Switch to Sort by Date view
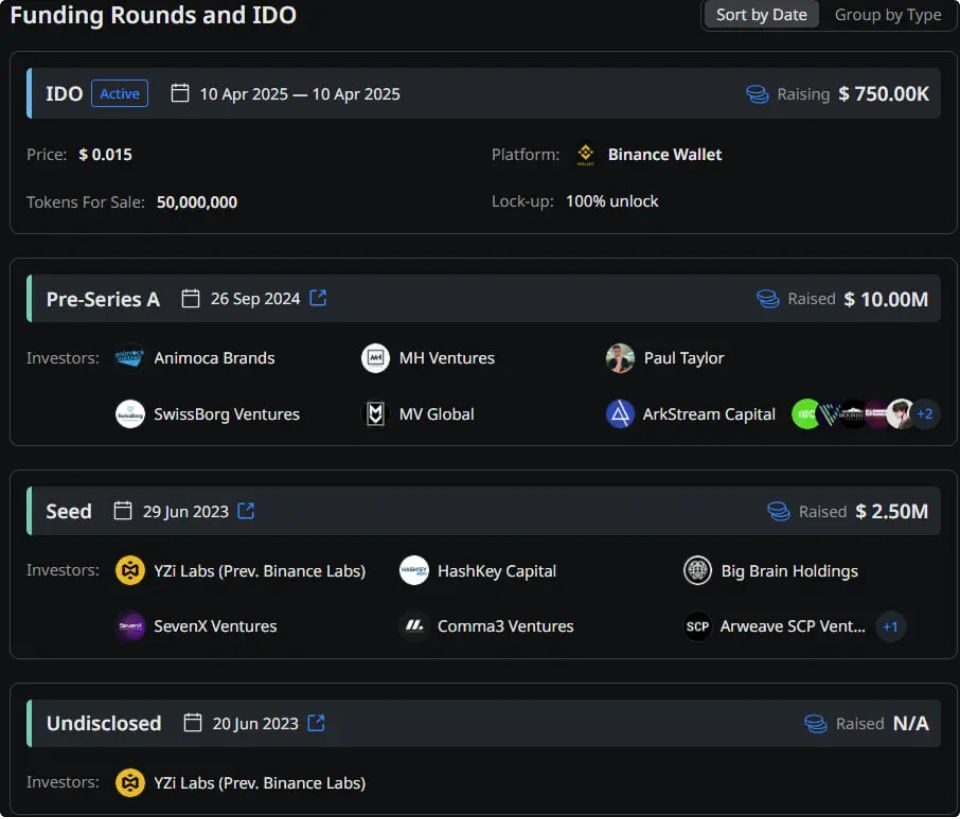 761,15
